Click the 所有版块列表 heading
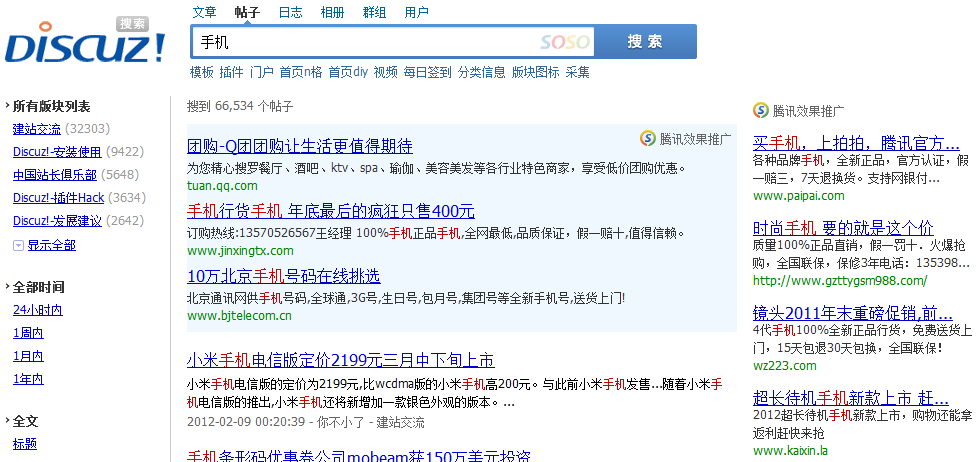 52,107
